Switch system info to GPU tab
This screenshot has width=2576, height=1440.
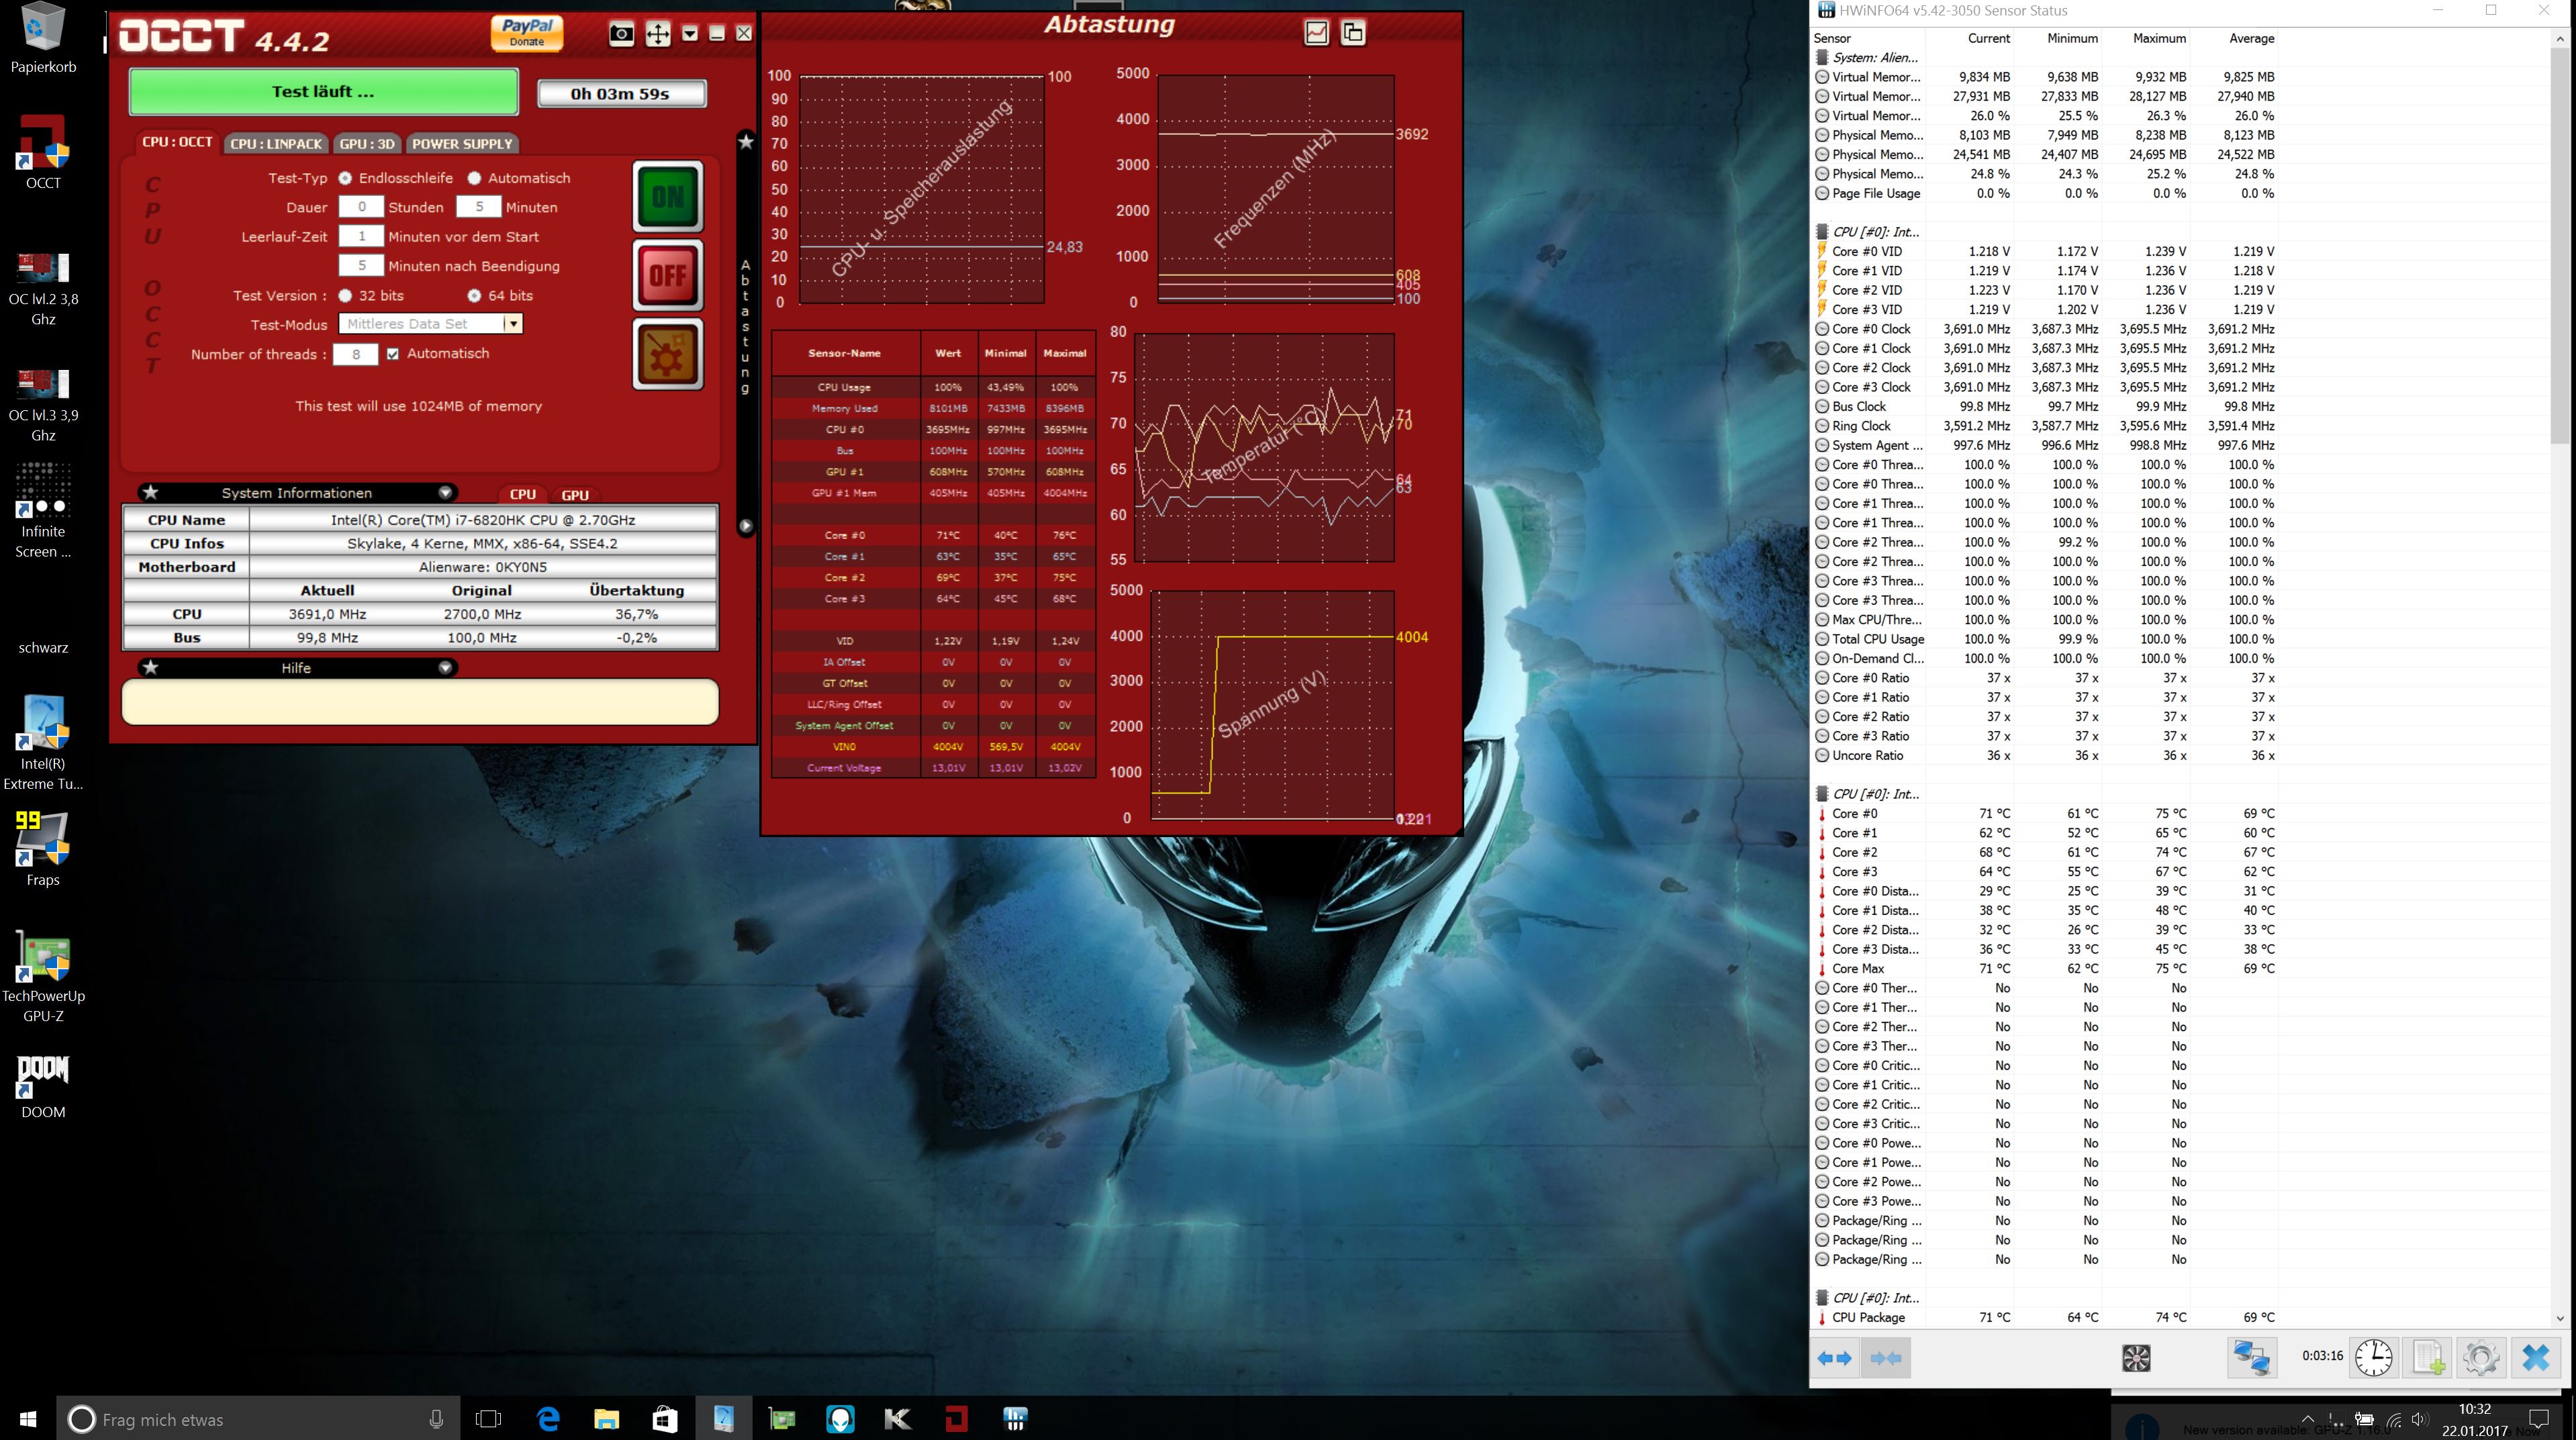[575, 495]
